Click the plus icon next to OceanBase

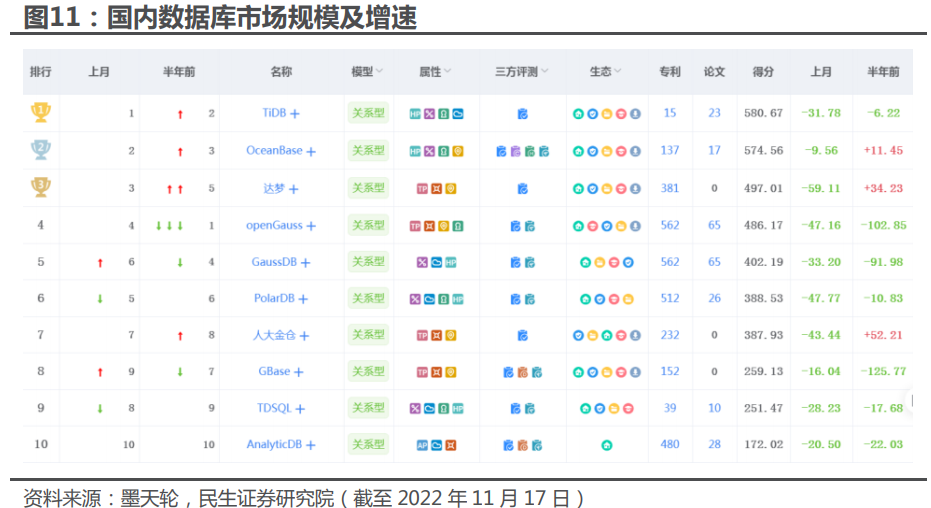point(311,151)
